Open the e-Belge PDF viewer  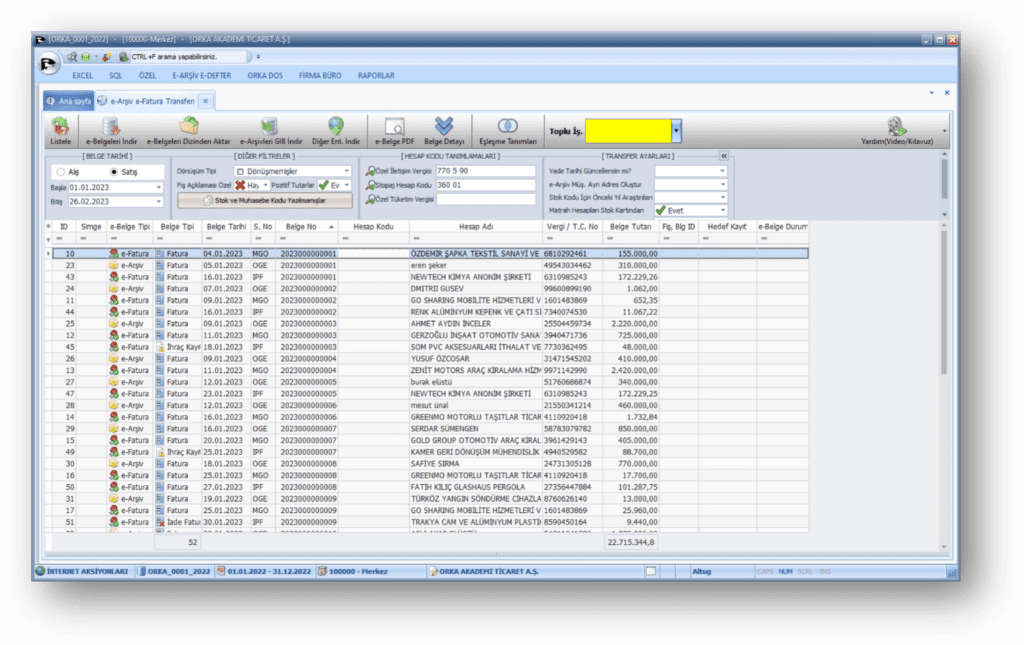394,130
